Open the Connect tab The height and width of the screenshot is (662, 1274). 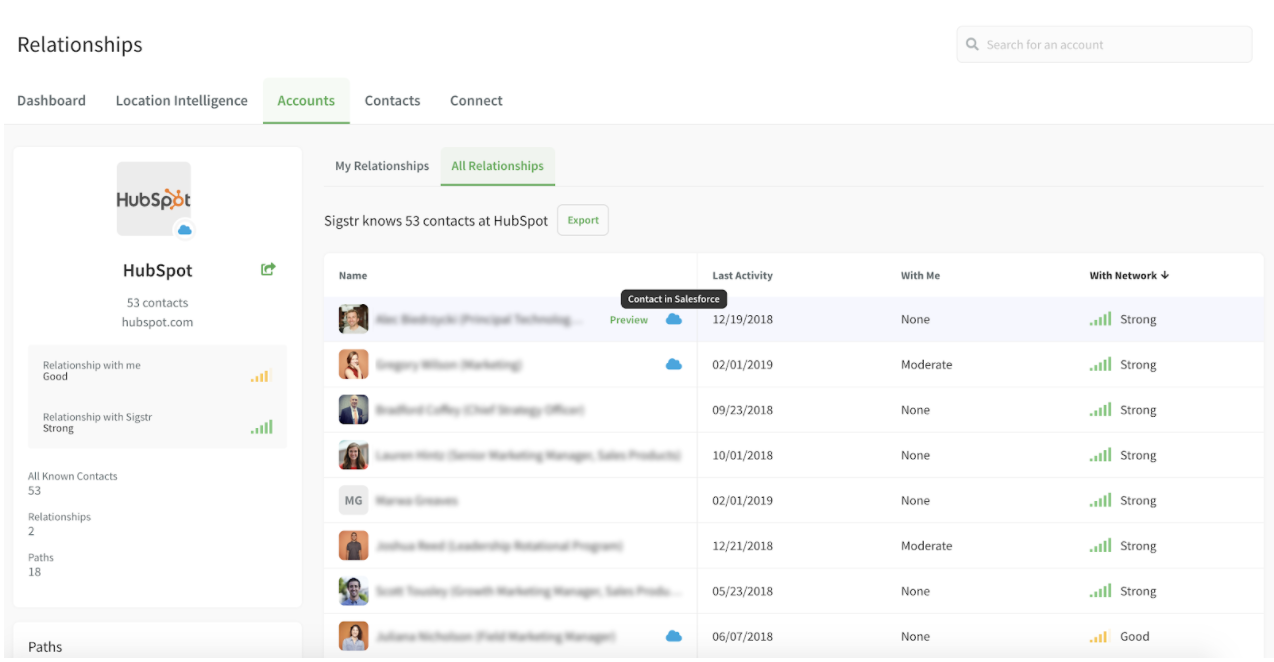click(476, 101)
